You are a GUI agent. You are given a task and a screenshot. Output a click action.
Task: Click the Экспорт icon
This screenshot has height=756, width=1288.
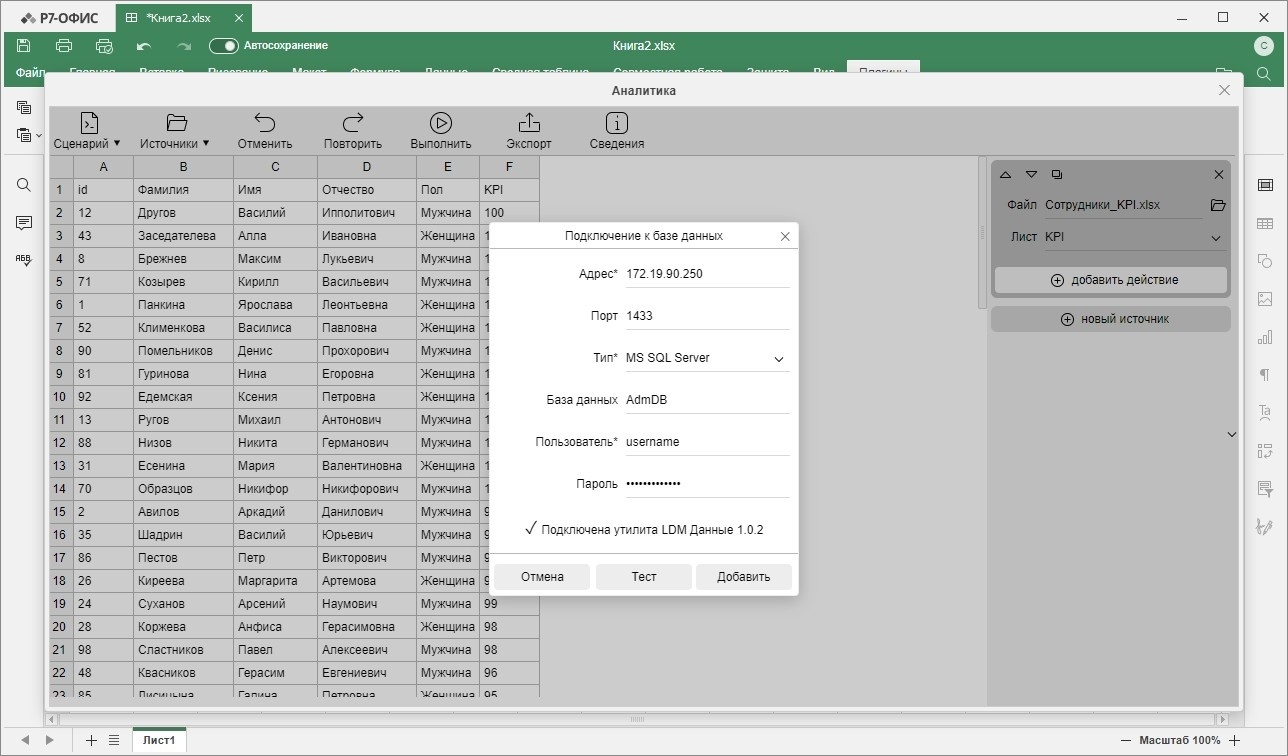click(x=529, y=131)
